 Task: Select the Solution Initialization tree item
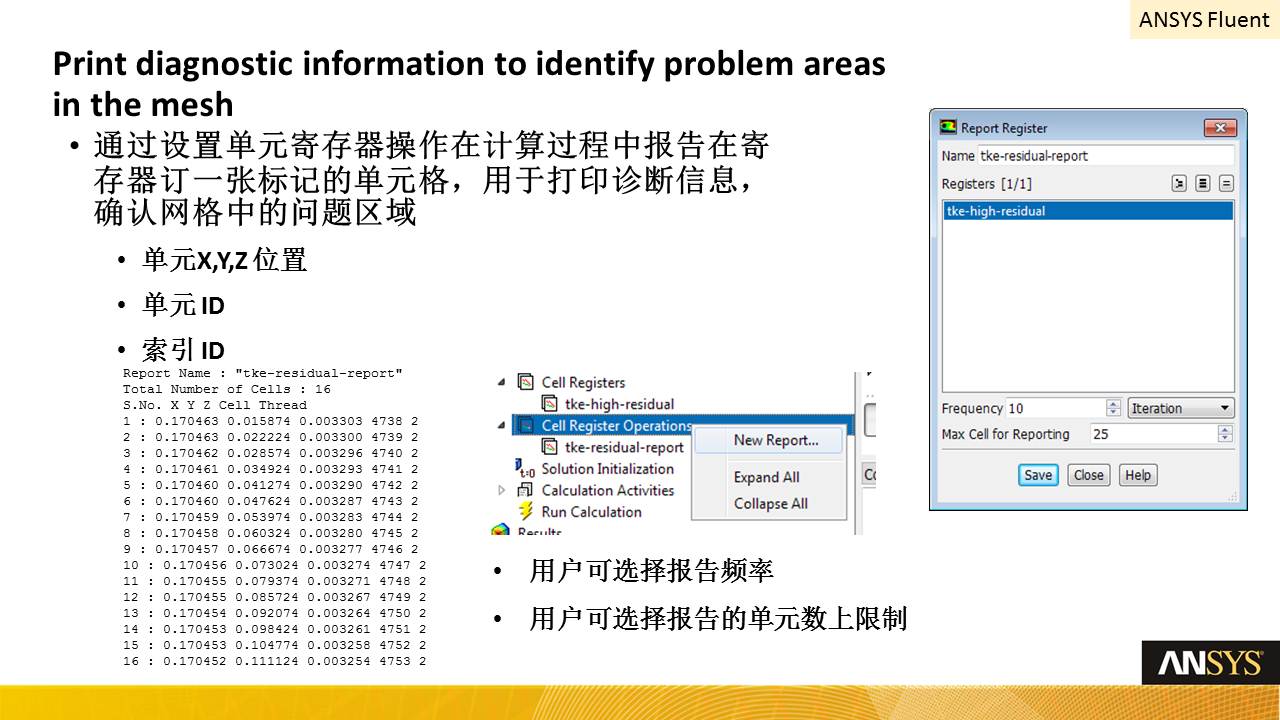click(x=608, y=469)
